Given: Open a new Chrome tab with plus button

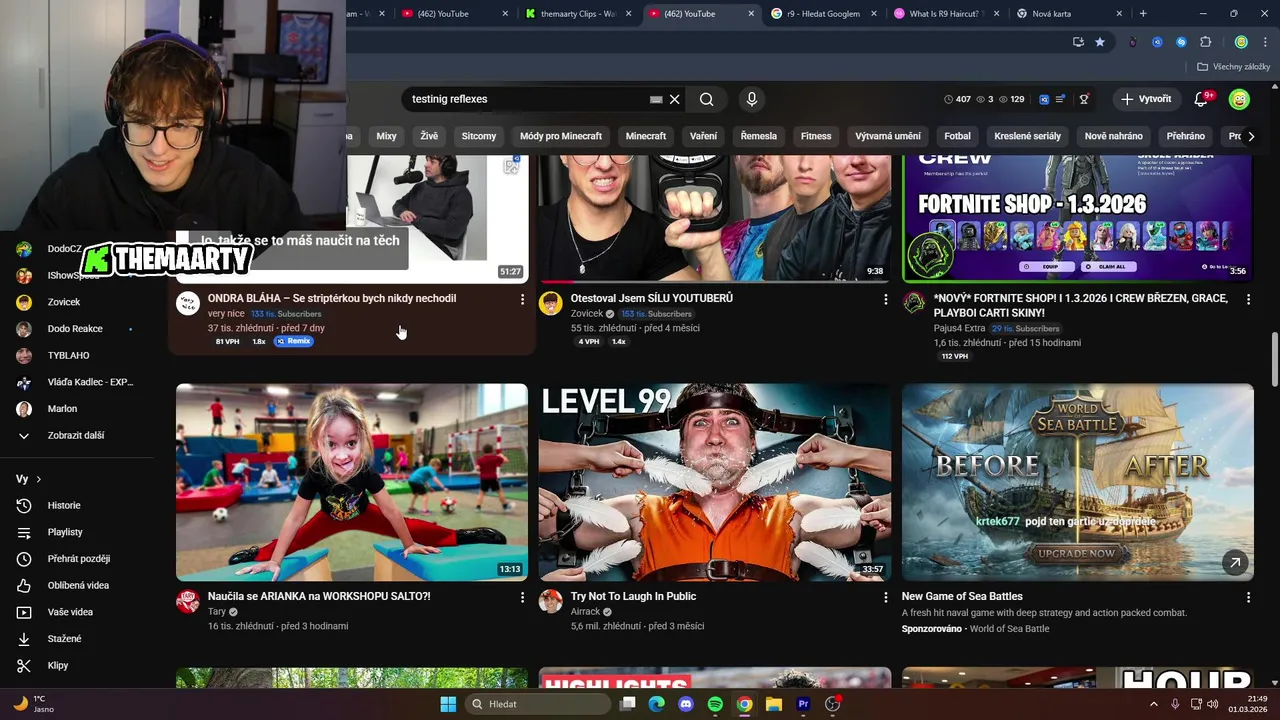Looking at the screenshot, I should (x=1143, y=14).
